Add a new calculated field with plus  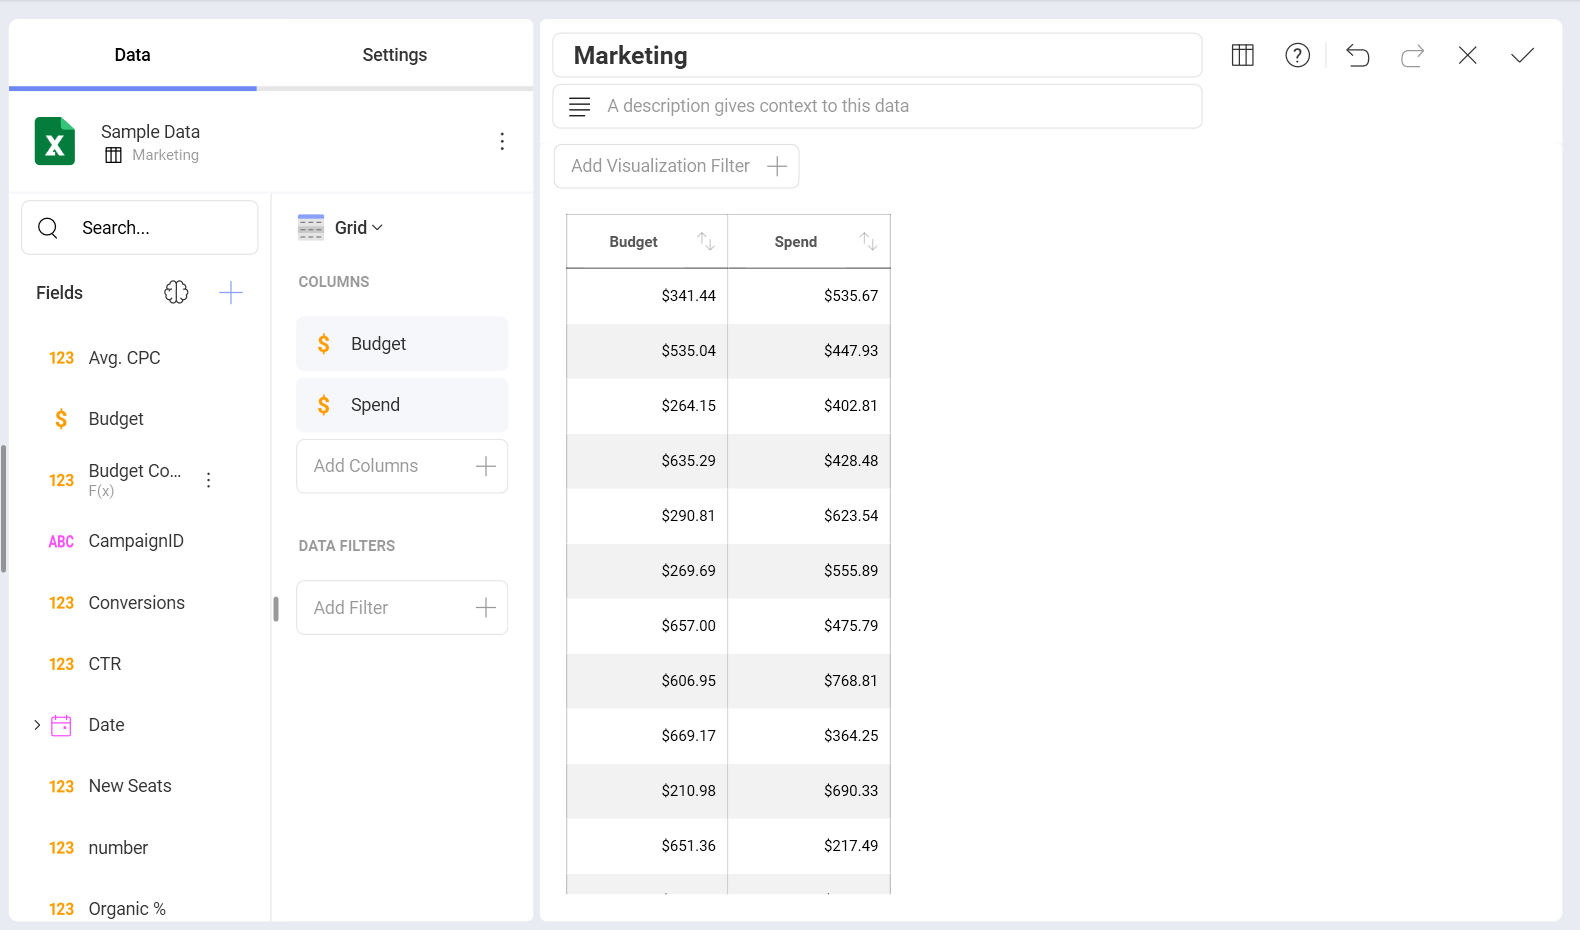(231, 292)
